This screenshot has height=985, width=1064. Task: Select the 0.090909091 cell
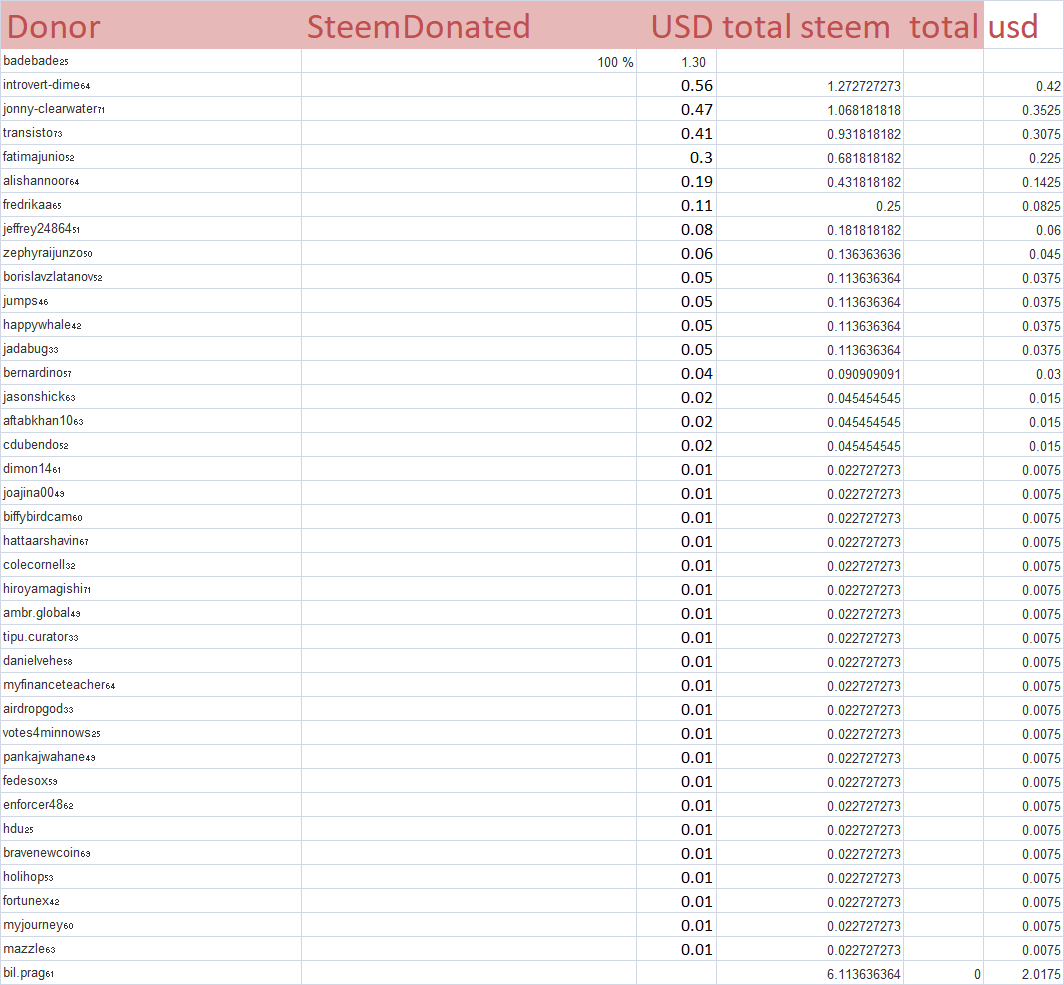[x=810, y=373]
